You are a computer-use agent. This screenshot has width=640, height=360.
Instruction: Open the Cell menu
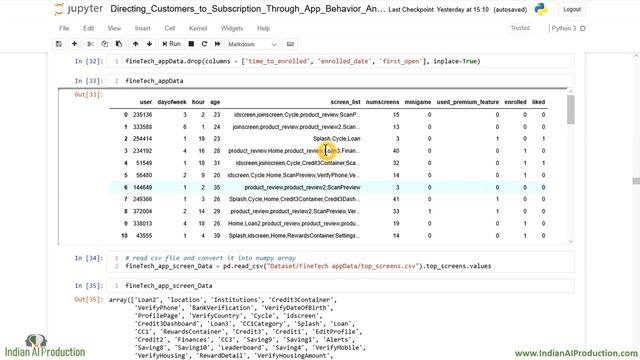tap(170, 28)
